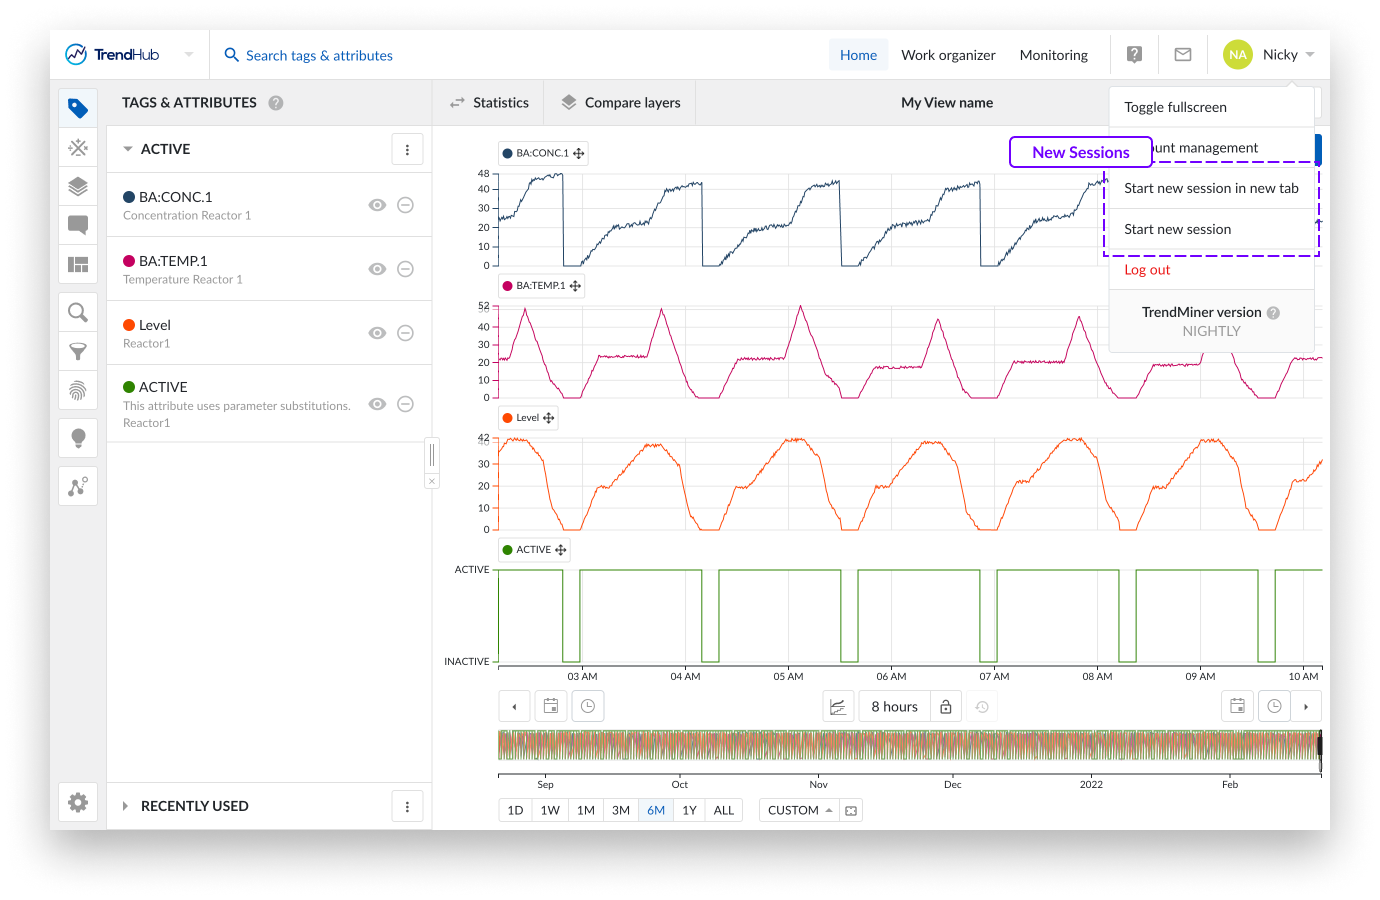Toggle visibility of Level tag
Viewport: 1380px width, 900px height.
coord(377,333)
